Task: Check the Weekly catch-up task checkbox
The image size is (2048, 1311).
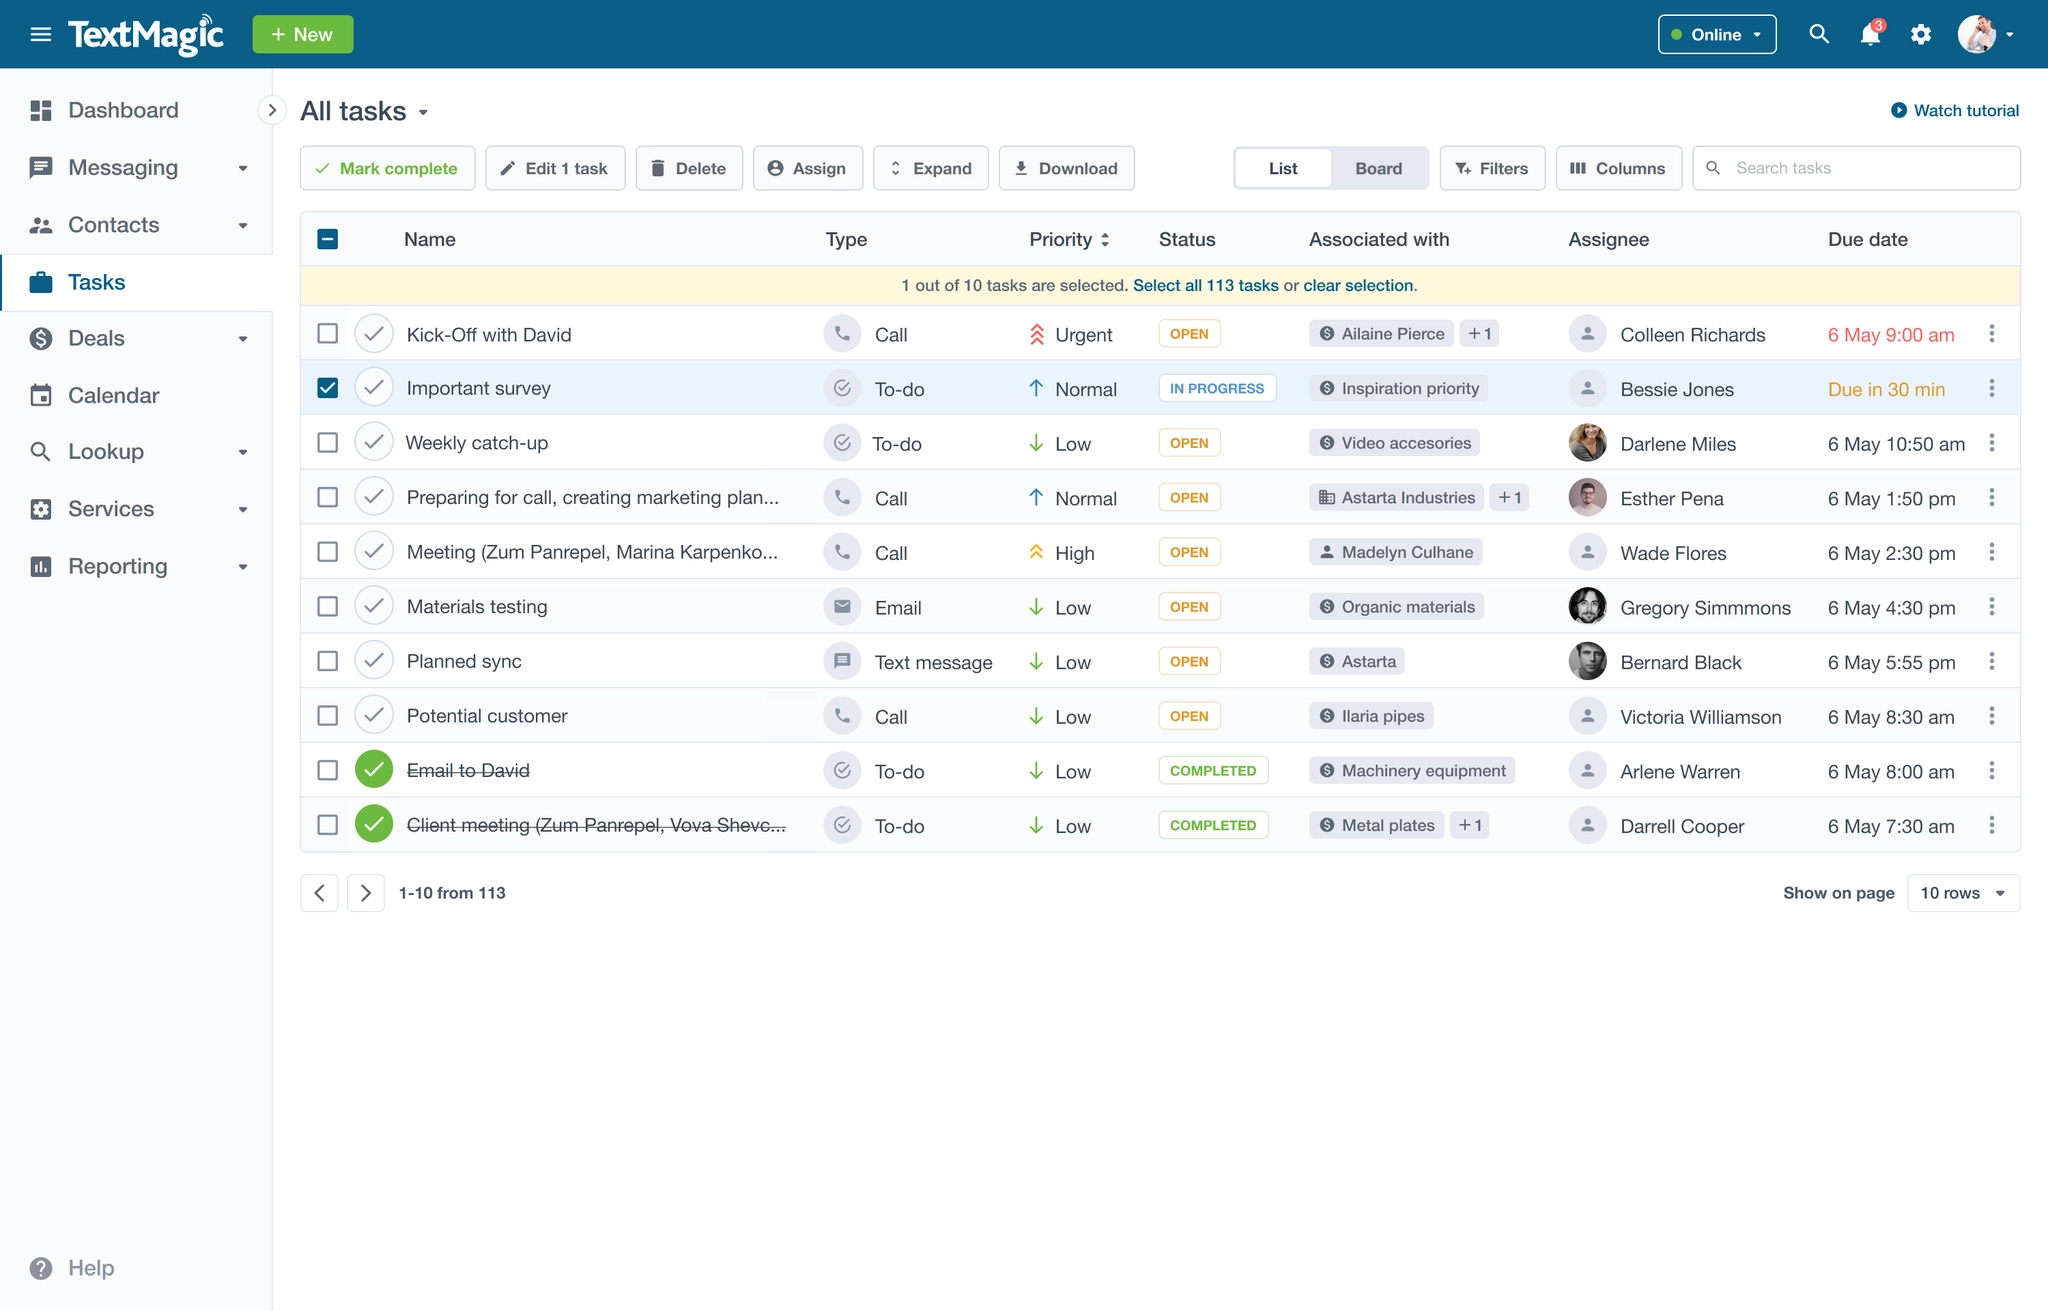Action: [327, 443]
